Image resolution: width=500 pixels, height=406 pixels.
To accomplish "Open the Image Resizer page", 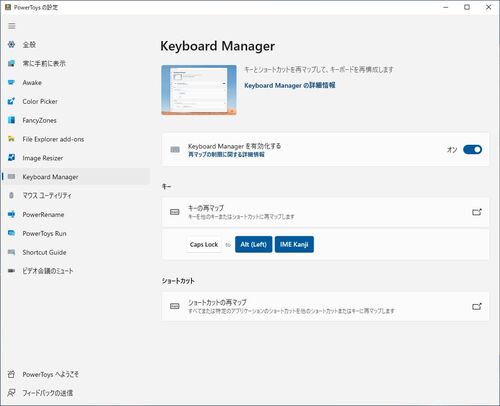I will pos(76,158).
